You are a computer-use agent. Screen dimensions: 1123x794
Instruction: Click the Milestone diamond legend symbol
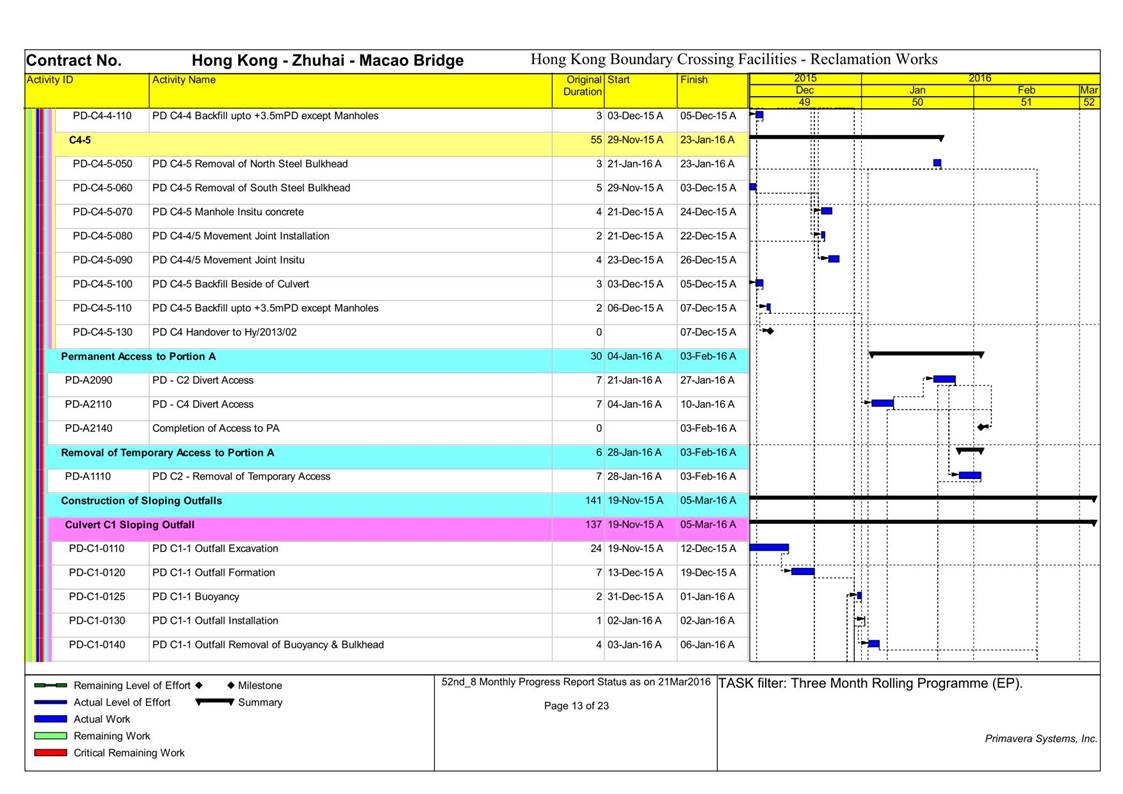coord(231,685)
